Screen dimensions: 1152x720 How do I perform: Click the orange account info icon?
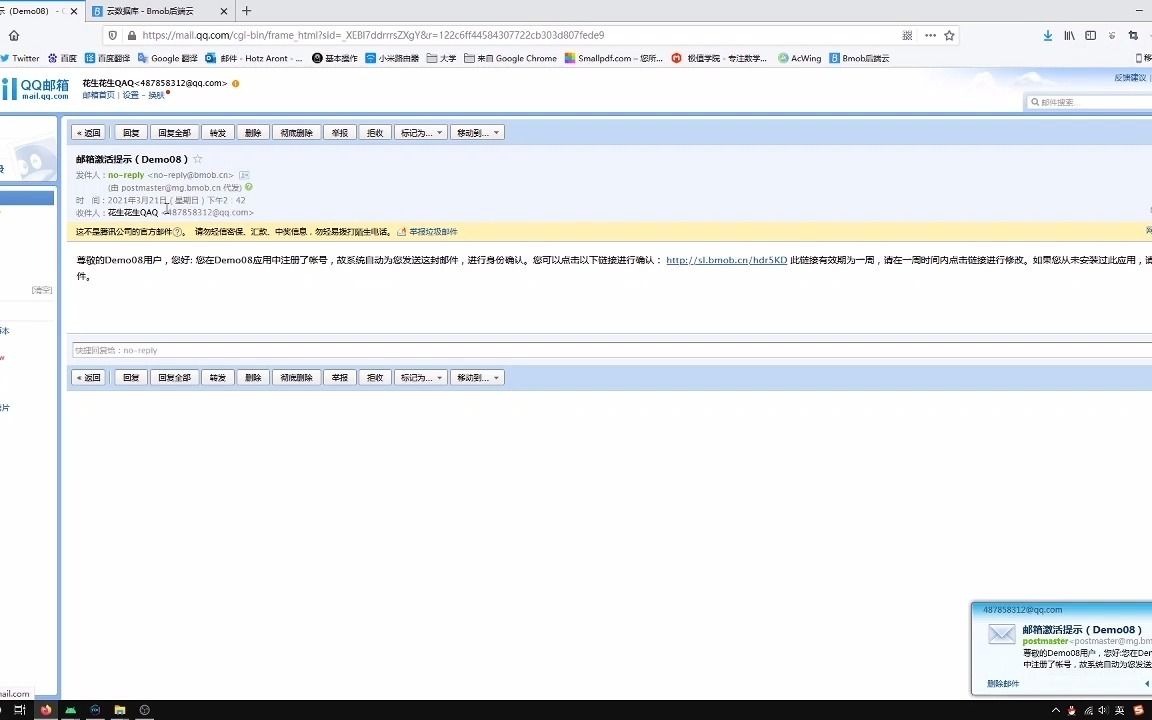236,84
